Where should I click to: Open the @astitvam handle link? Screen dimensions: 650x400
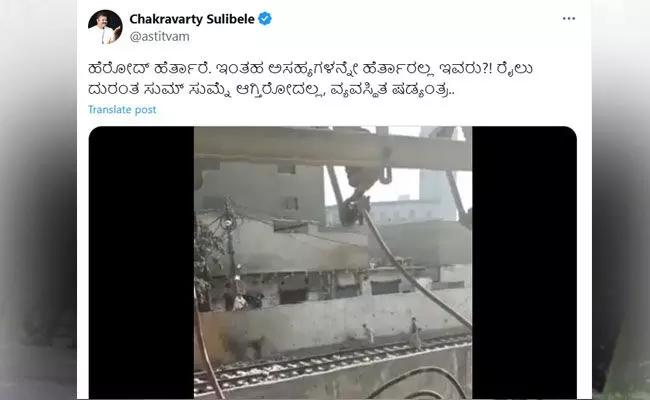click(160, 36)
